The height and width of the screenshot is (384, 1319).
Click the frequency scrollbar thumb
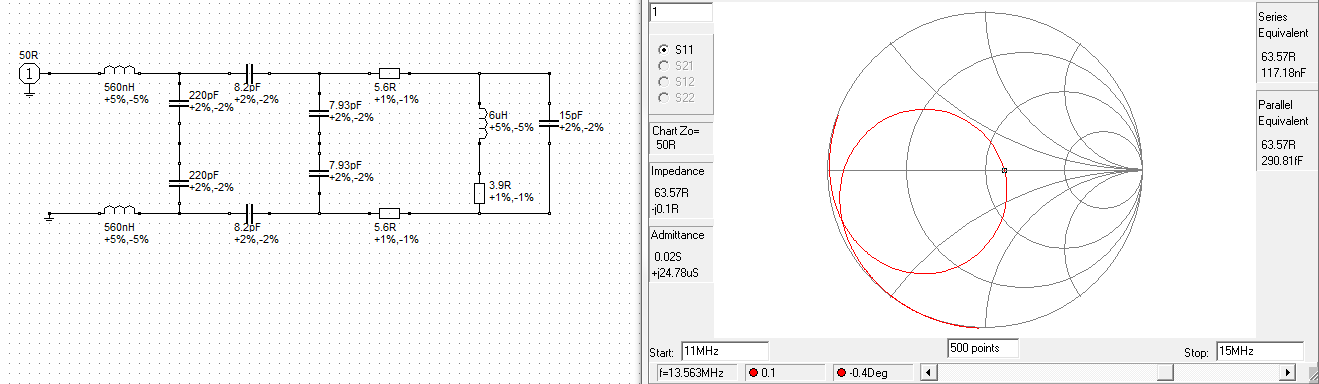[x=1165, y=372]
